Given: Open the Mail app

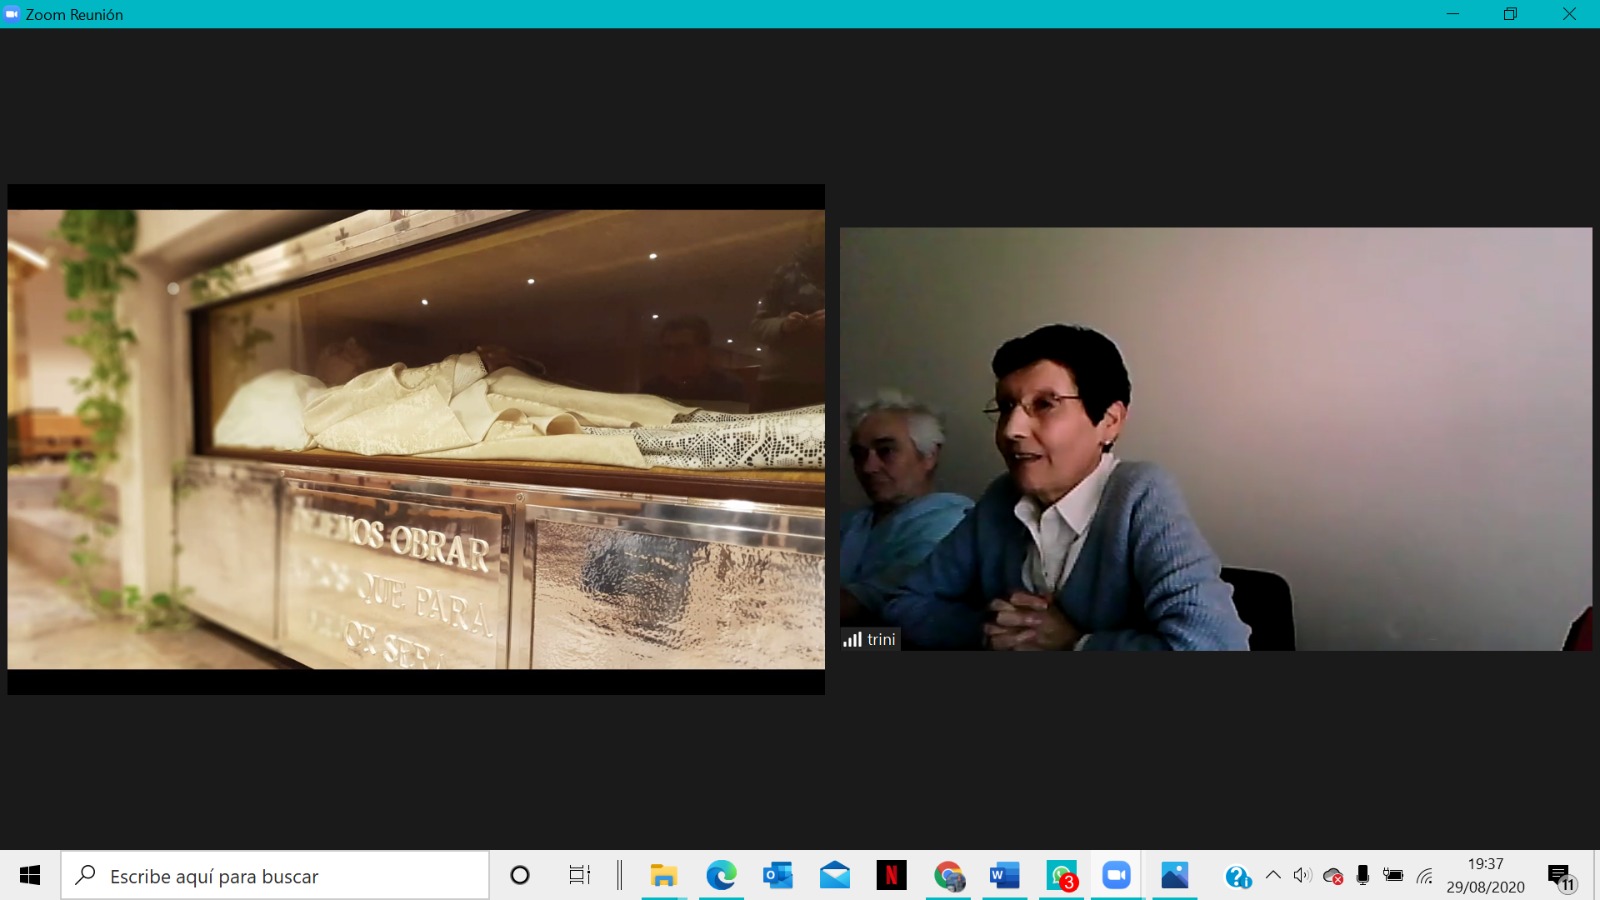Looking at the screenshot, I should 834,876.
